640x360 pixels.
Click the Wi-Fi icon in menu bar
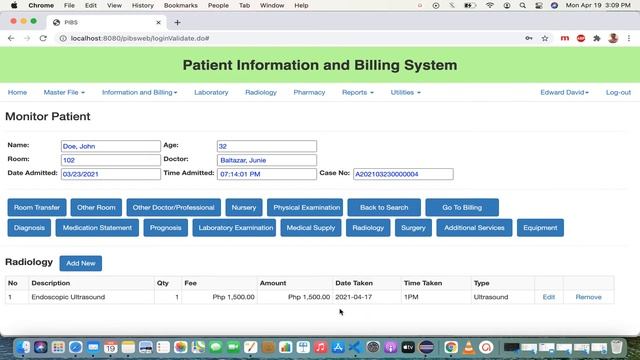pyautogui.click(x=490, y=5)
